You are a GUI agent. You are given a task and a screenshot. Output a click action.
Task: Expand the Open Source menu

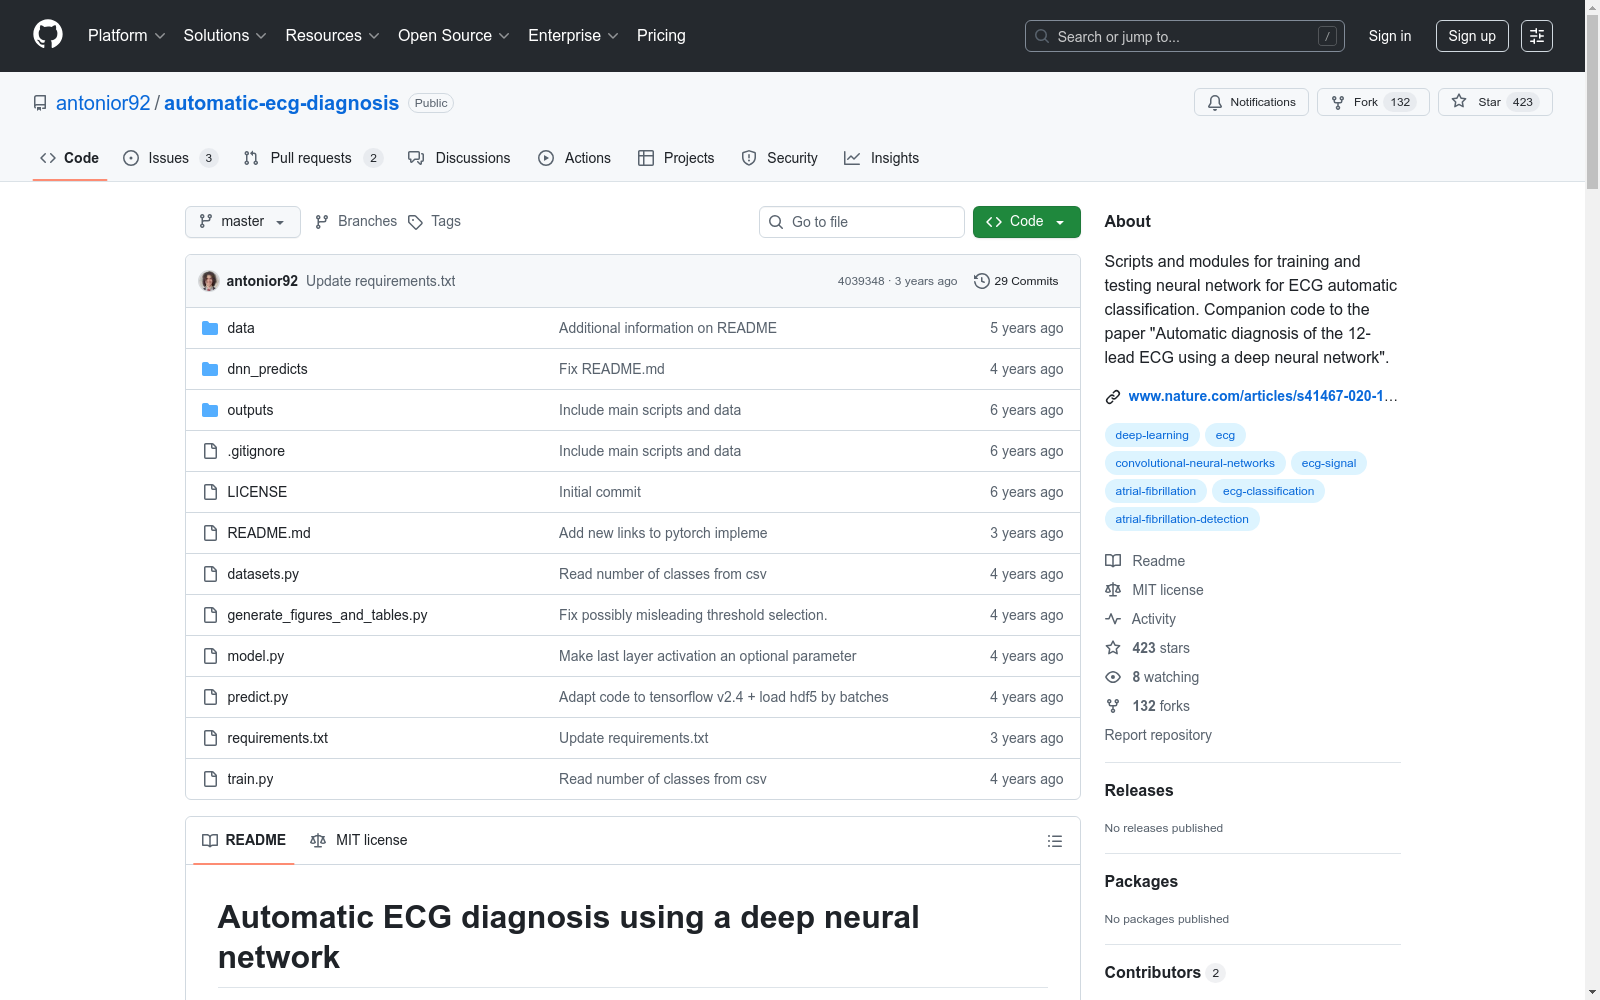point(454,36)
